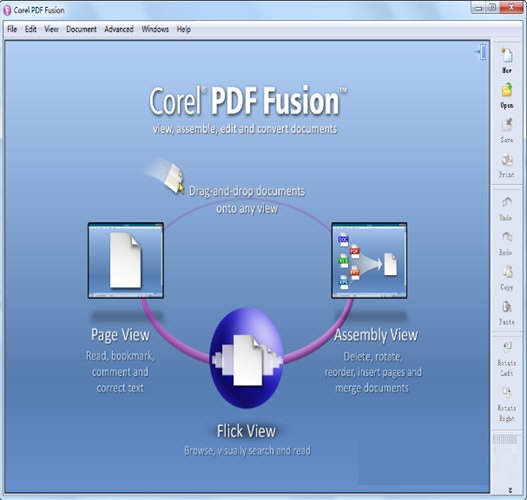The height and width of the screenshot is (500, 527).
Task: Click the Save toolbar icon
Action: click(x=507, y=125)
